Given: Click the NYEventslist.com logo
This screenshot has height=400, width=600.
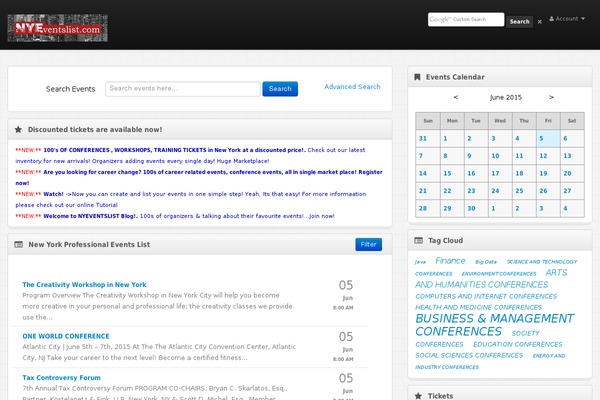Looking at the screenshot, I should point(57,28).
